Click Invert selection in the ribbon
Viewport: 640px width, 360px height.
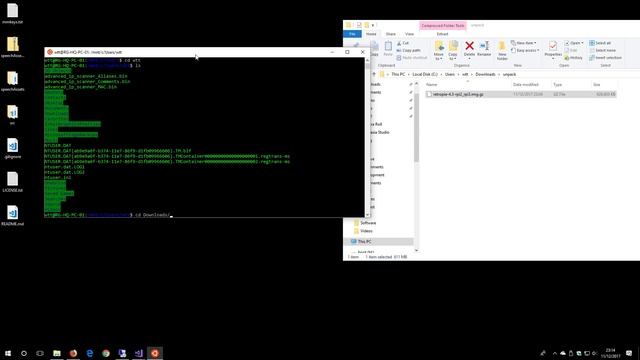coord(605,58)
